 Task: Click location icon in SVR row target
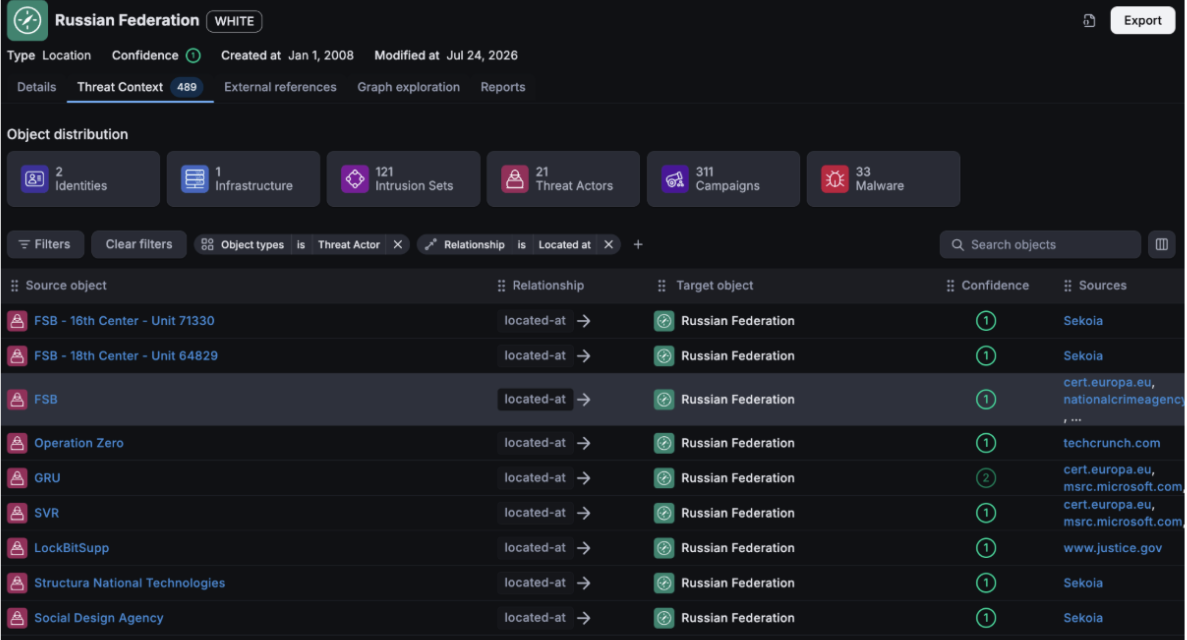point(664,513)
